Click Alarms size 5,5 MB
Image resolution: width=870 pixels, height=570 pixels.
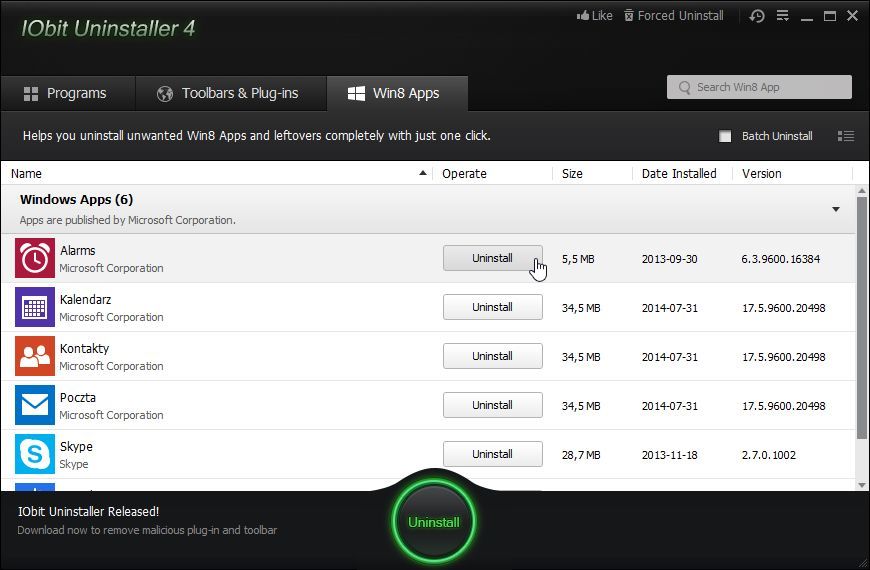tap(578, 259)
